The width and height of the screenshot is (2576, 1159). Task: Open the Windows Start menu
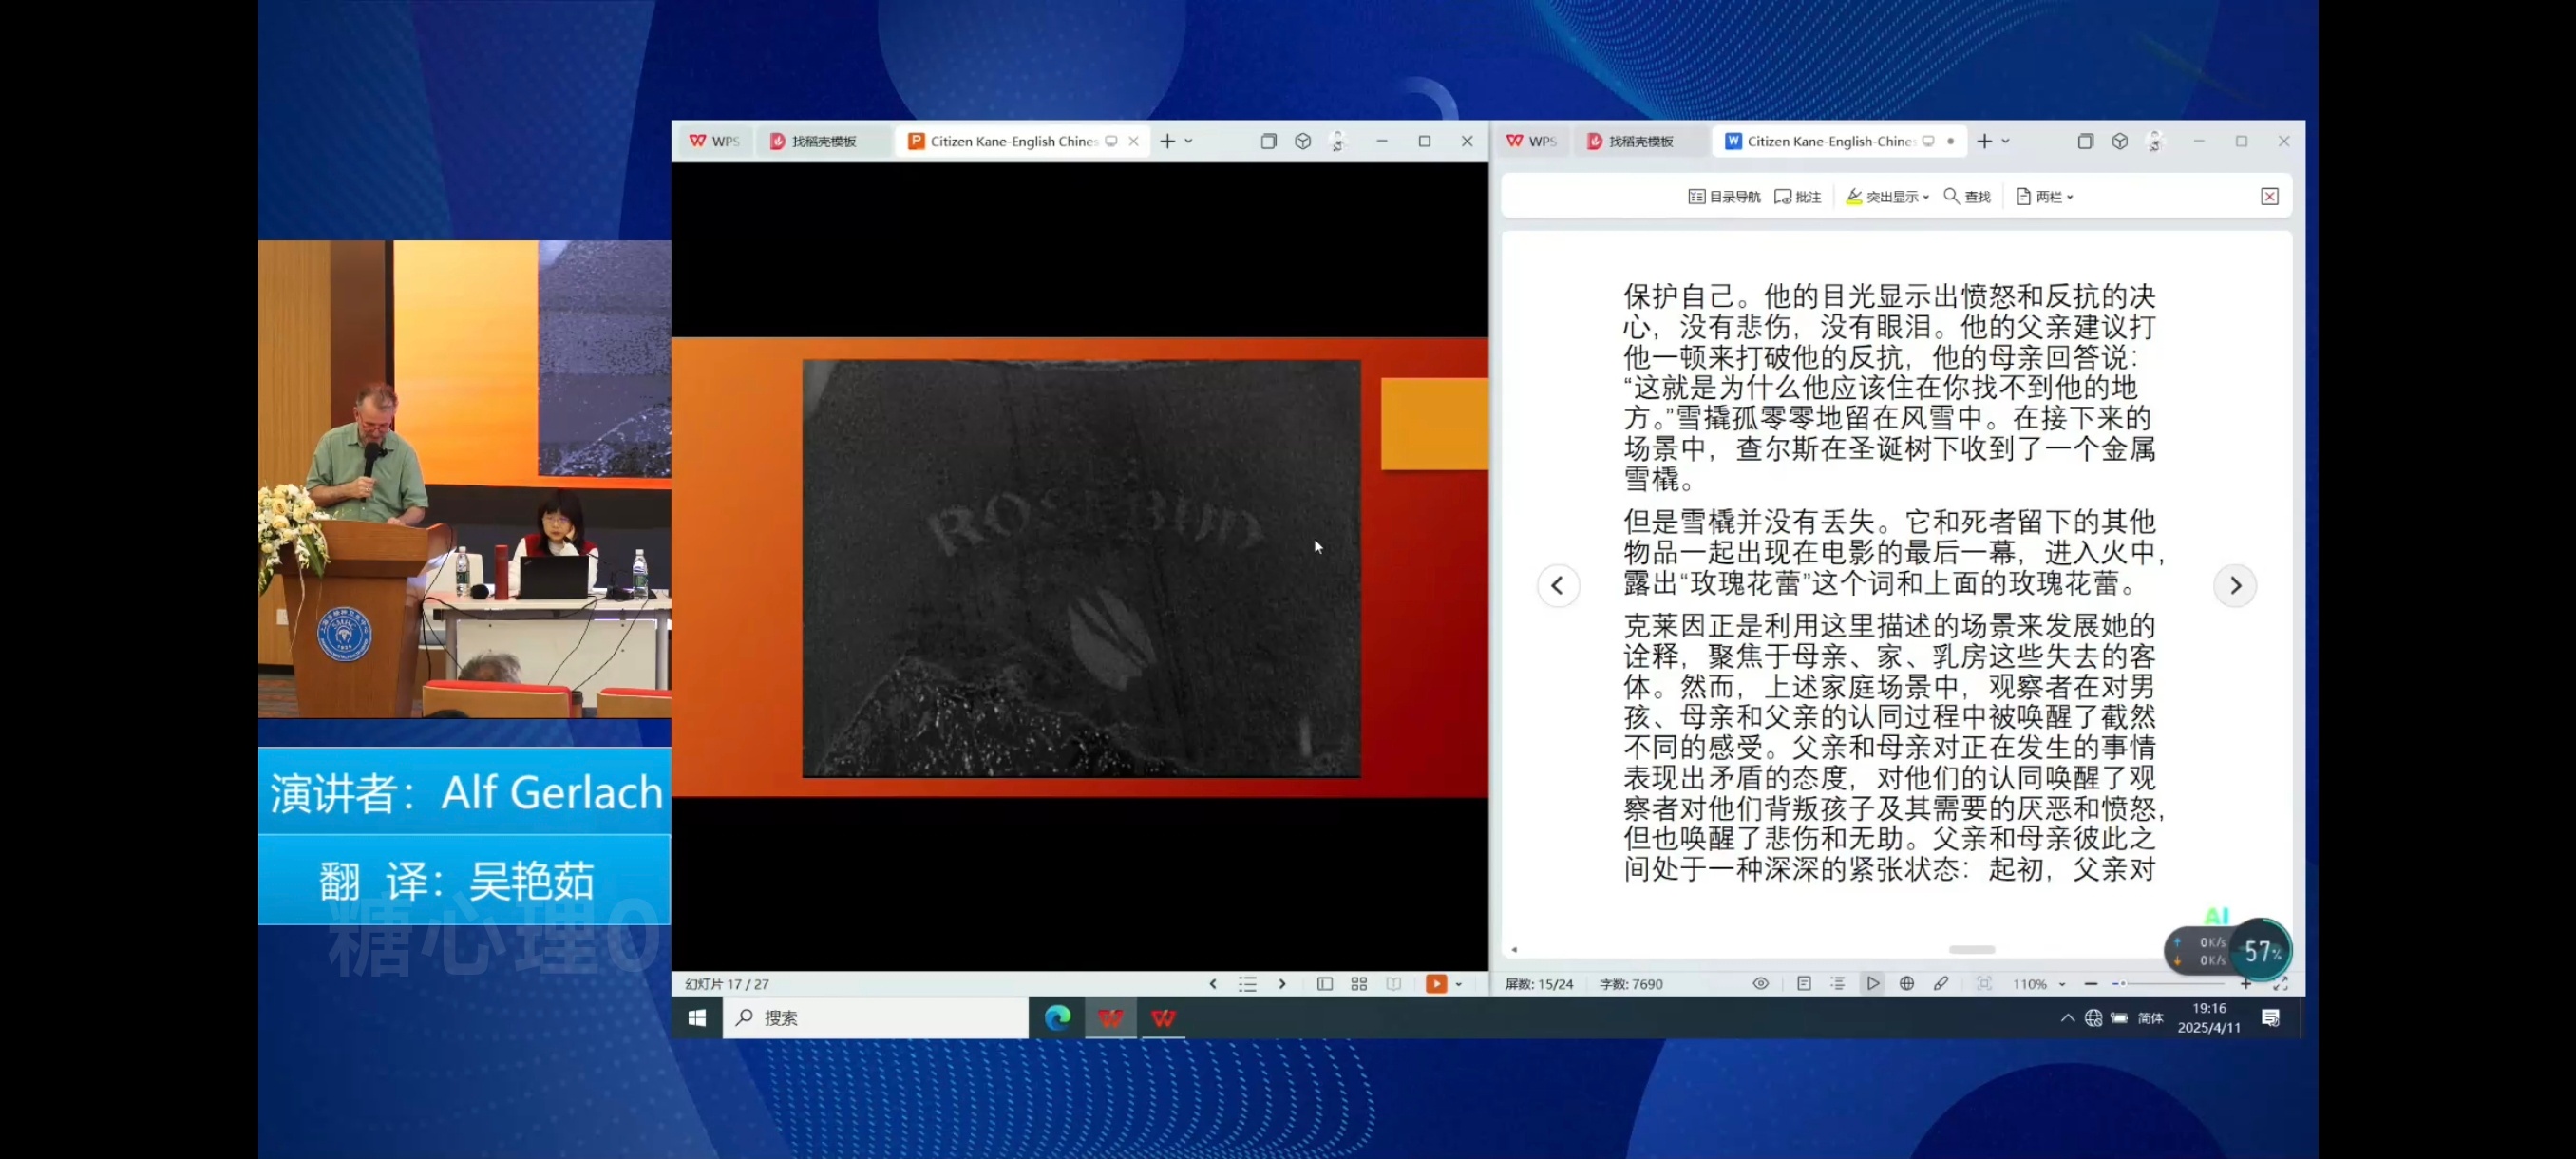click(697, 1017)
